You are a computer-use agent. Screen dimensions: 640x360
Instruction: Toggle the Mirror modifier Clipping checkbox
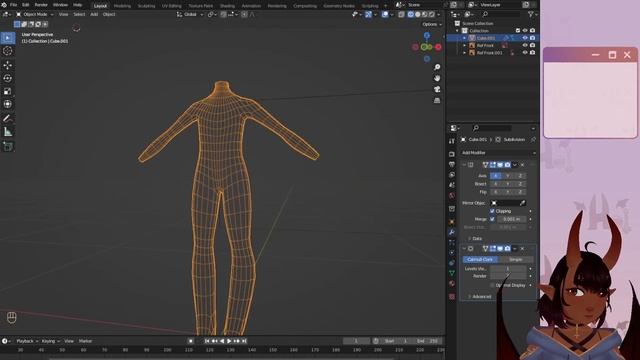pos(492,211)
